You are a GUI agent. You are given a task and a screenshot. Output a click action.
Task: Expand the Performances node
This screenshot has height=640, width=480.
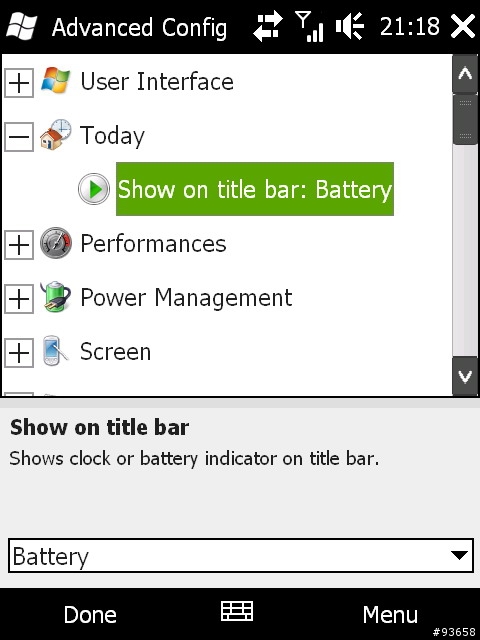pyautogui.click(x=19, y=244)
